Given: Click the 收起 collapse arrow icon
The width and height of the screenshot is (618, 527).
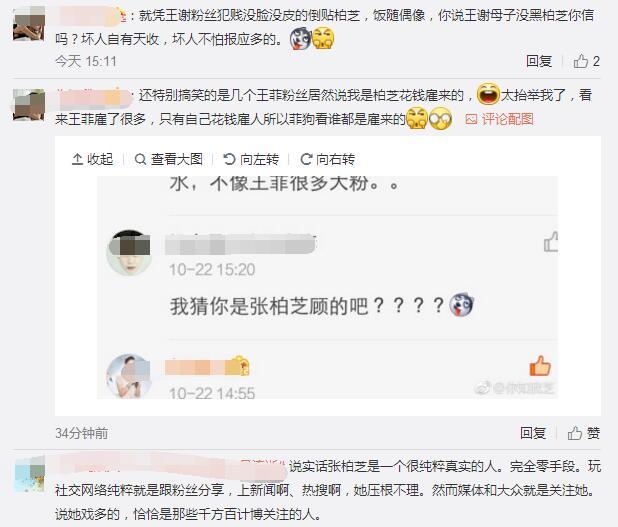Looking at the screenshot, I should pos(77,159).
